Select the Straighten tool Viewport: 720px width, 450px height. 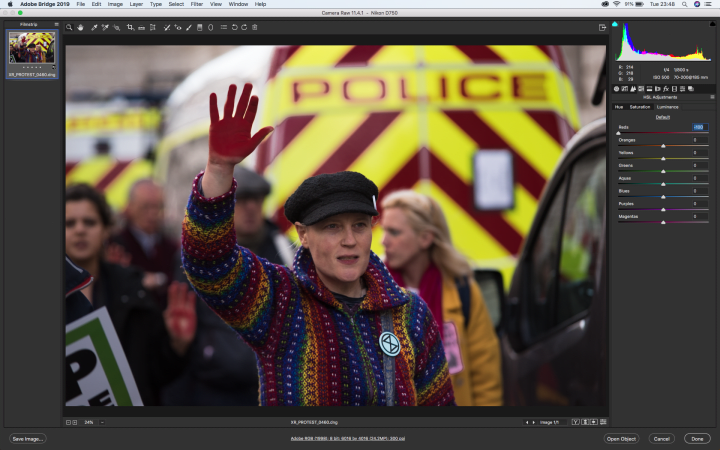pos(141,28)
